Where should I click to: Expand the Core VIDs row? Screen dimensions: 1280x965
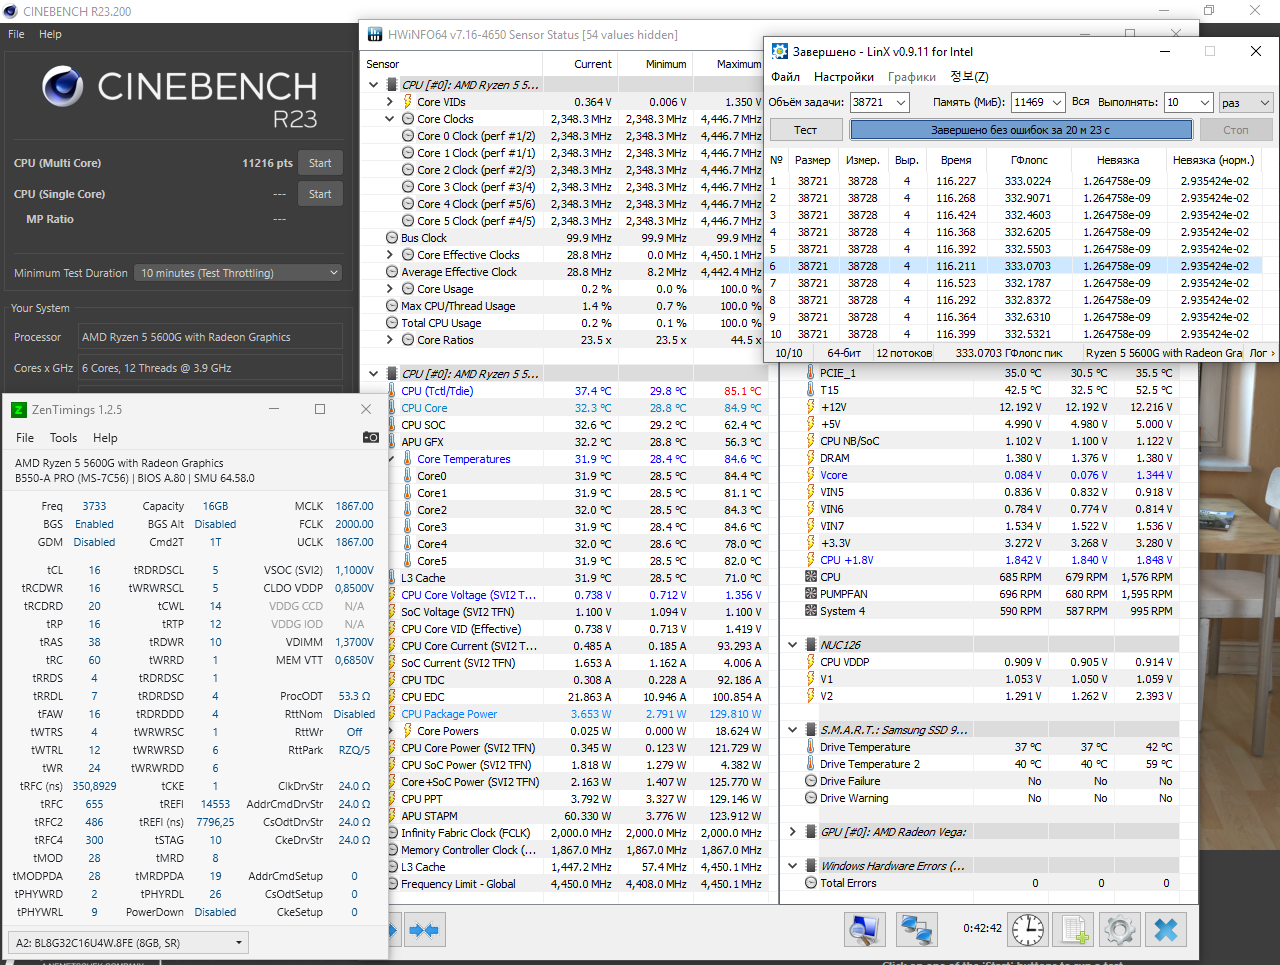390,102
